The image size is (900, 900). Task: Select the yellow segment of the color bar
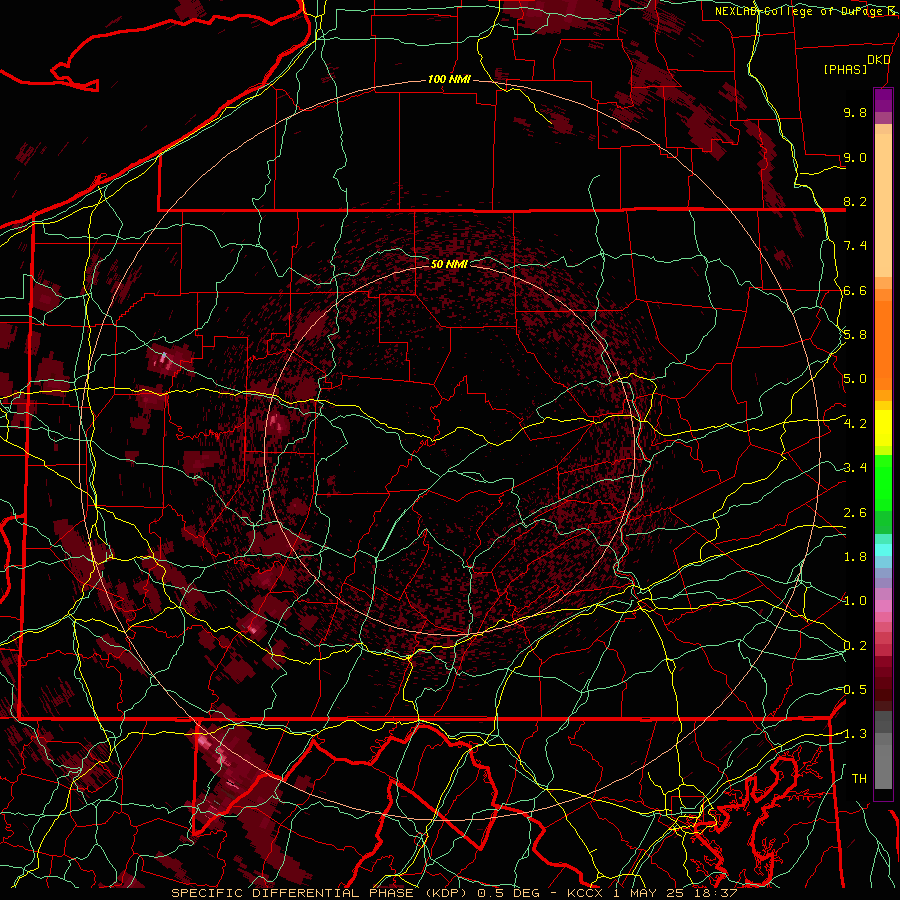click(x=883, y=428)
